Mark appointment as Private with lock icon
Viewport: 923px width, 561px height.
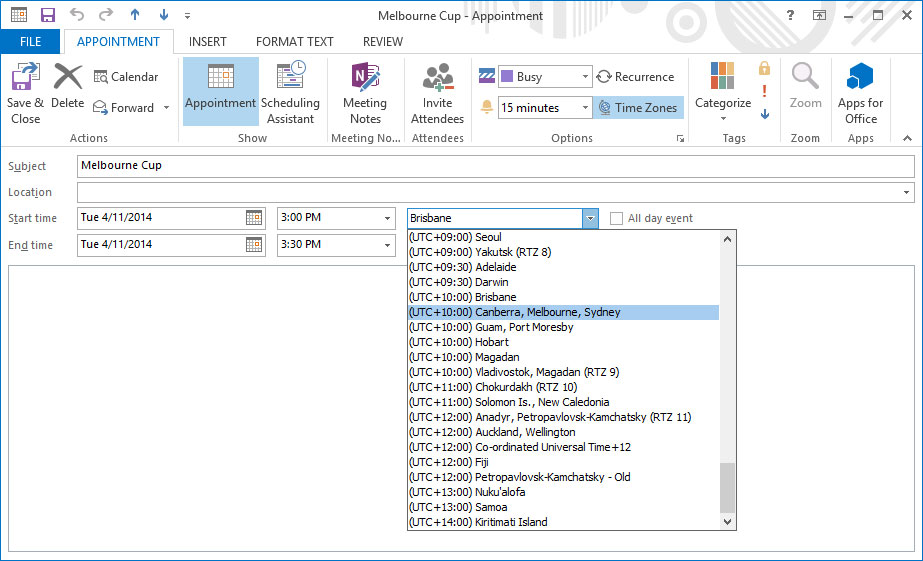[764, 68]
